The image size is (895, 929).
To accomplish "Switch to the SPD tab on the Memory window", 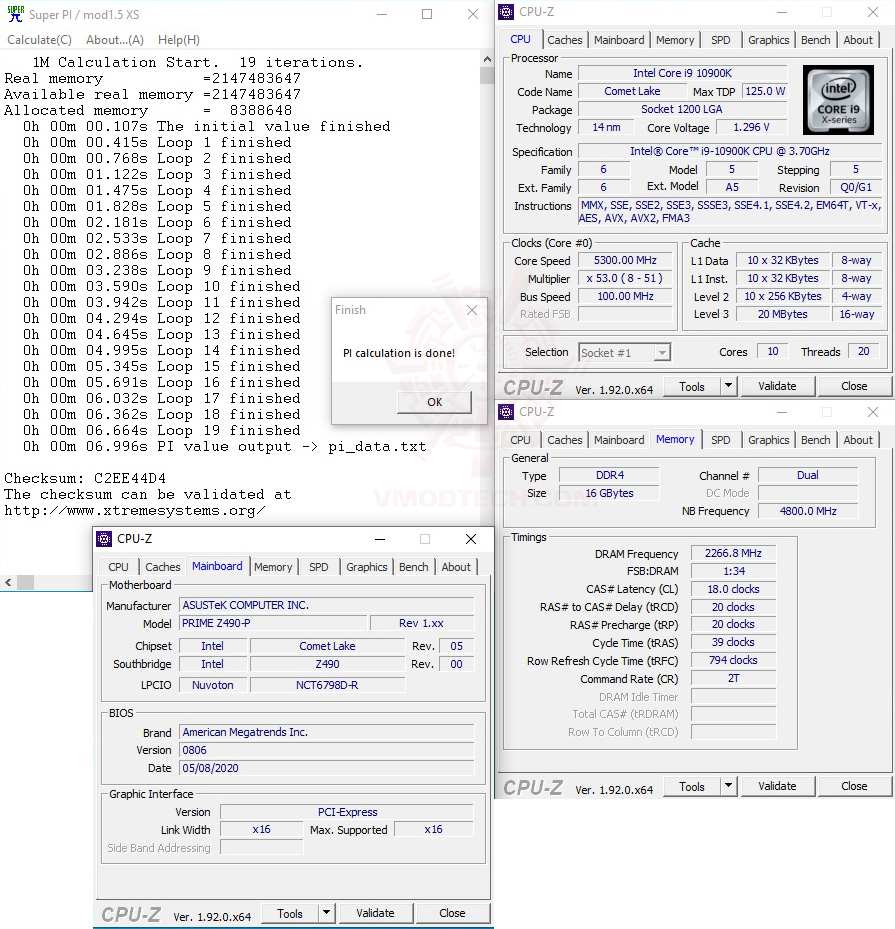I will tap(719, 439).
